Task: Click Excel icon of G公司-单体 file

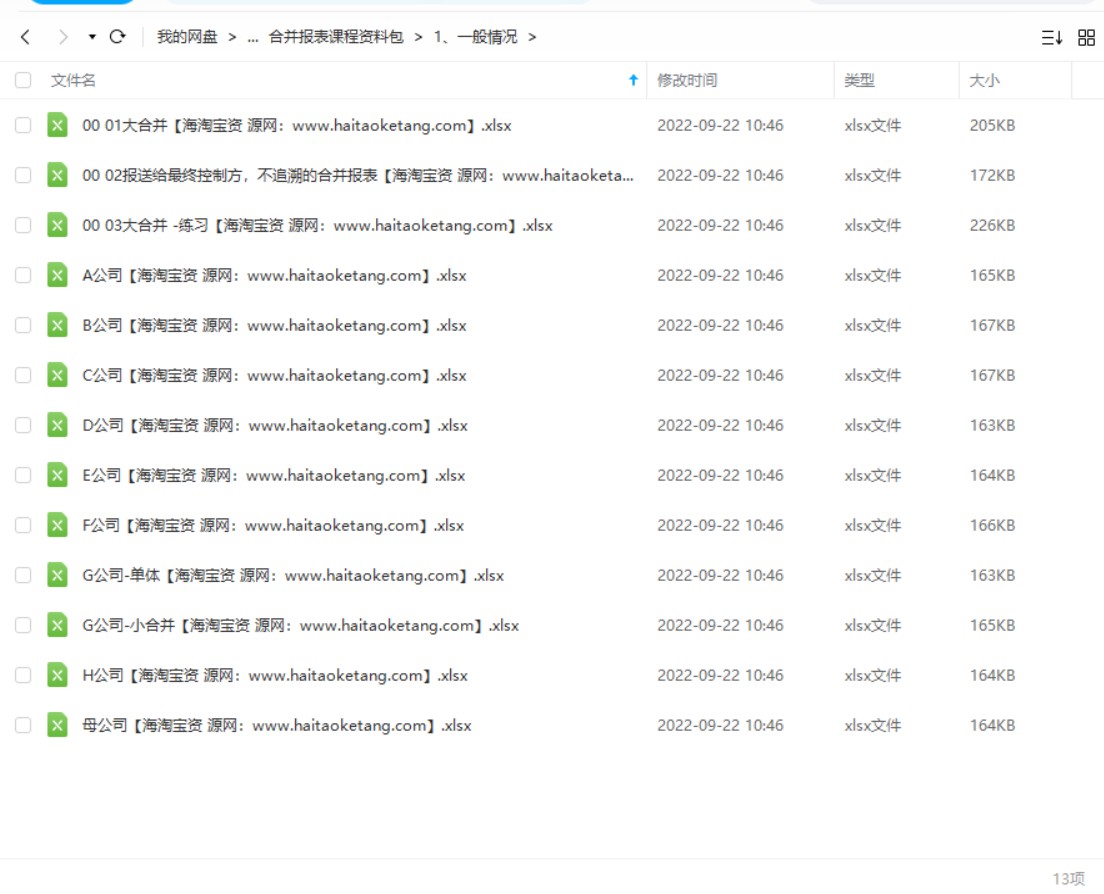Action: [x=57, y=575]
